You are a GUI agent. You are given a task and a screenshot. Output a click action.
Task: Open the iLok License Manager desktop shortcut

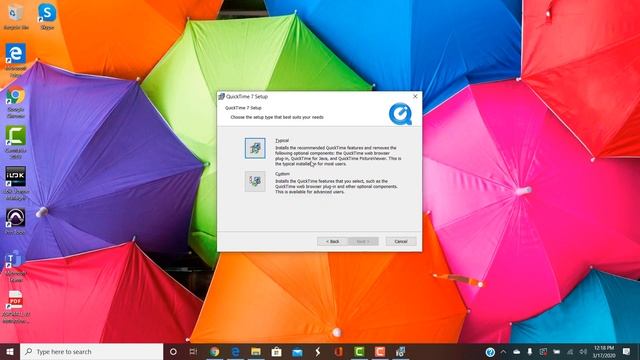(x=16, y=183)
